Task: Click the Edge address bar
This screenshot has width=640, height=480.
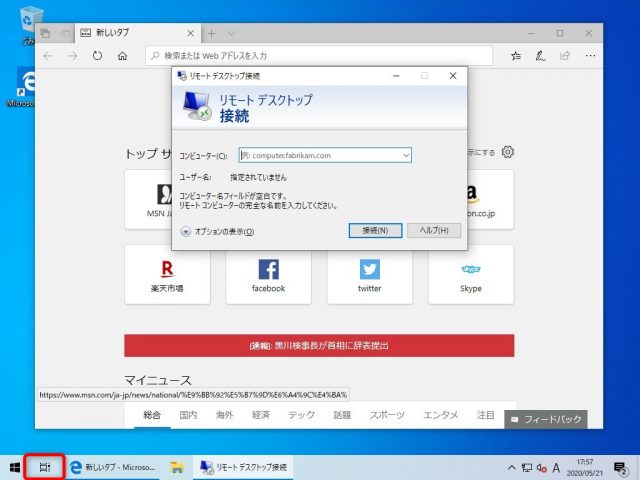Action: point(319,56)
